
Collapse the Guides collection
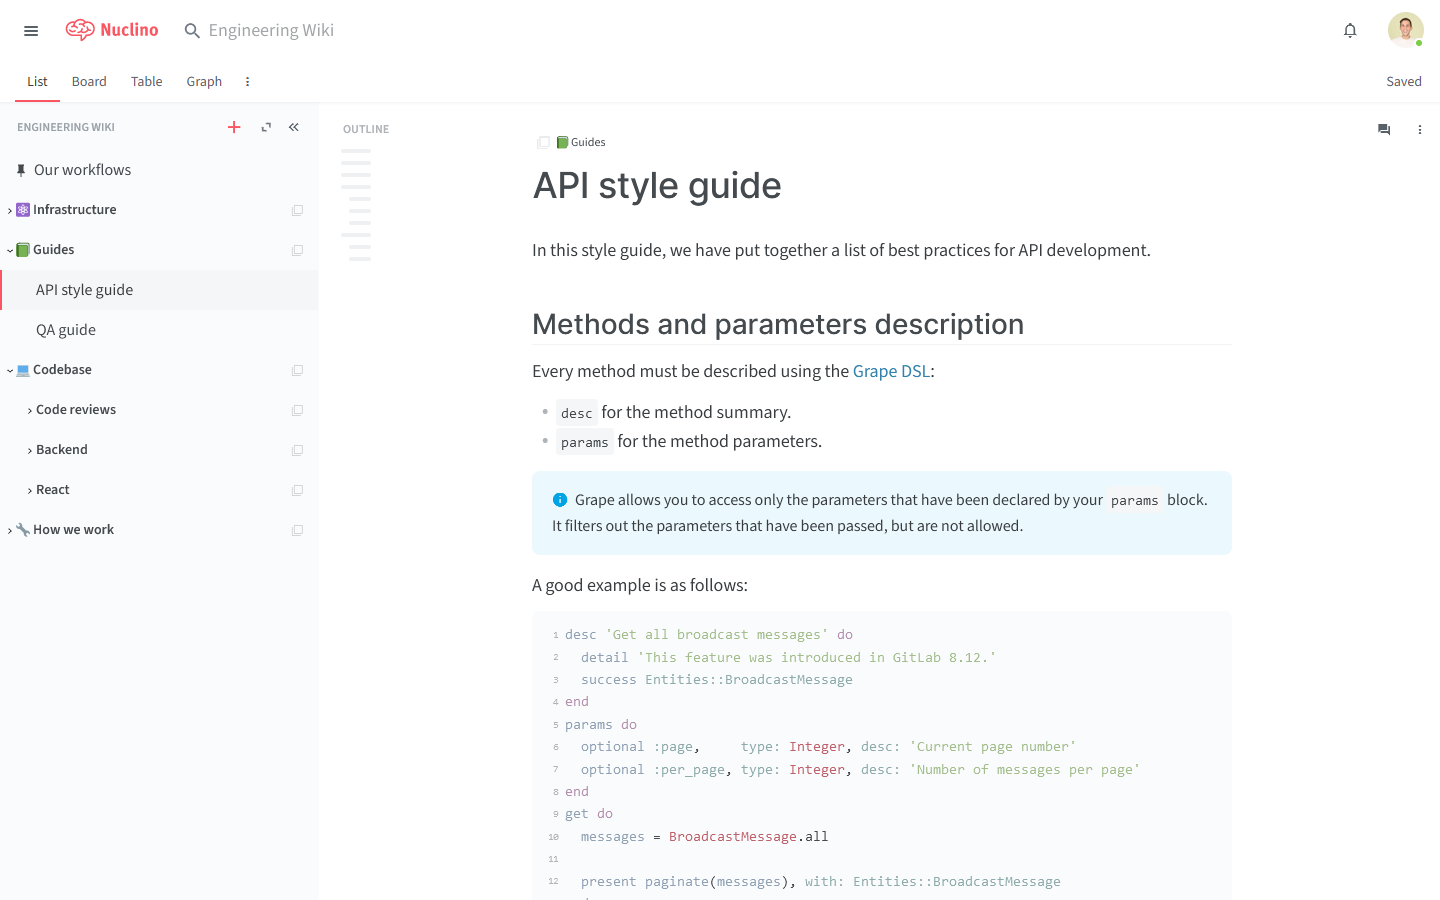pos(10,250)
